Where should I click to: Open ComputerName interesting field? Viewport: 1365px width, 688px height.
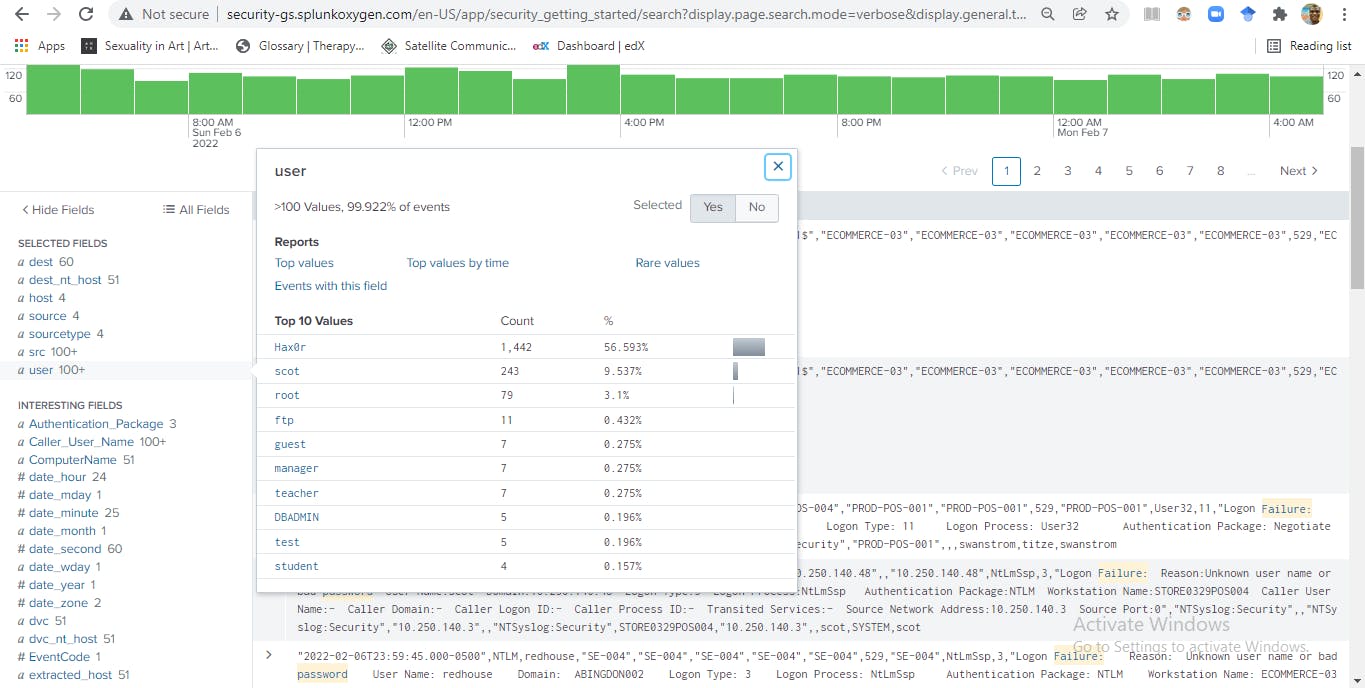coord(74,460)
